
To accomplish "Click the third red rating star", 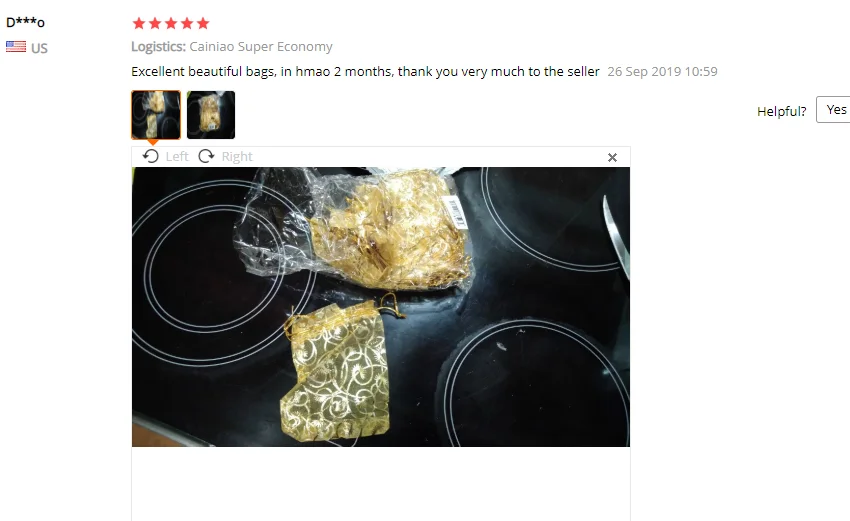I will [x=171, y=23].
